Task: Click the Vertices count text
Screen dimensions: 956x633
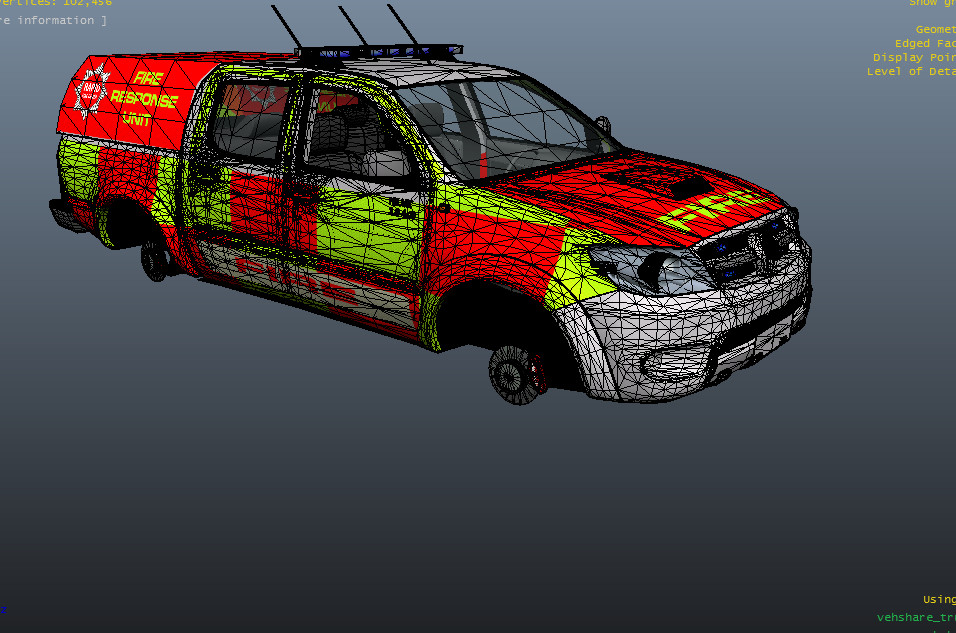Action: pyautogui.click(x=55, y=4)
